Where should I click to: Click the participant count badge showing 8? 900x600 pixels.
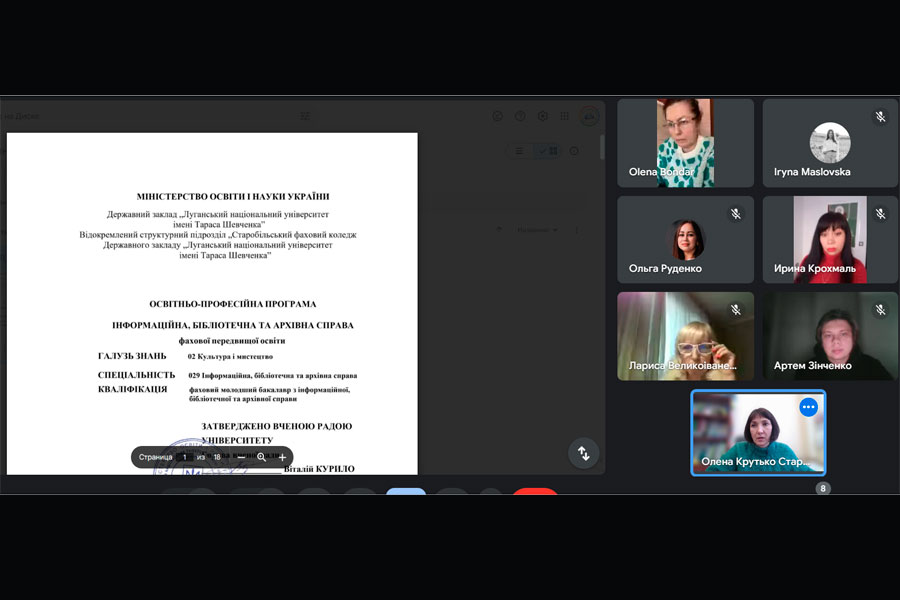tap(823, 489)
